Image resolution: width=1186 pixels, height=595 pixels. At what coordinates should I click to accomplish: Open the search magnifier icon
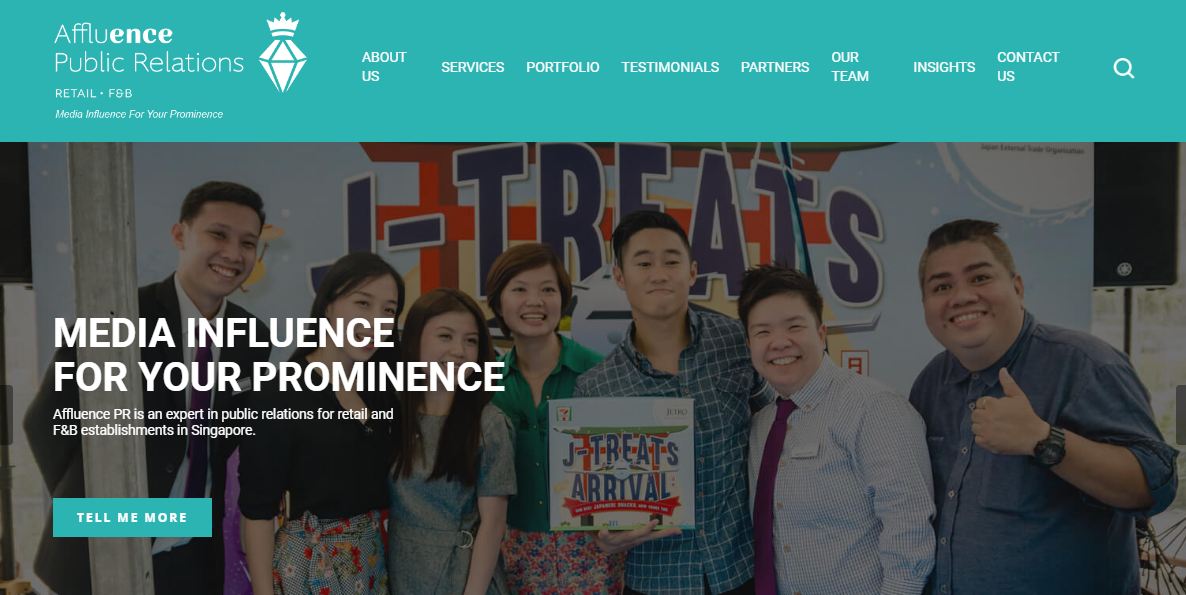coord(1123,68)
